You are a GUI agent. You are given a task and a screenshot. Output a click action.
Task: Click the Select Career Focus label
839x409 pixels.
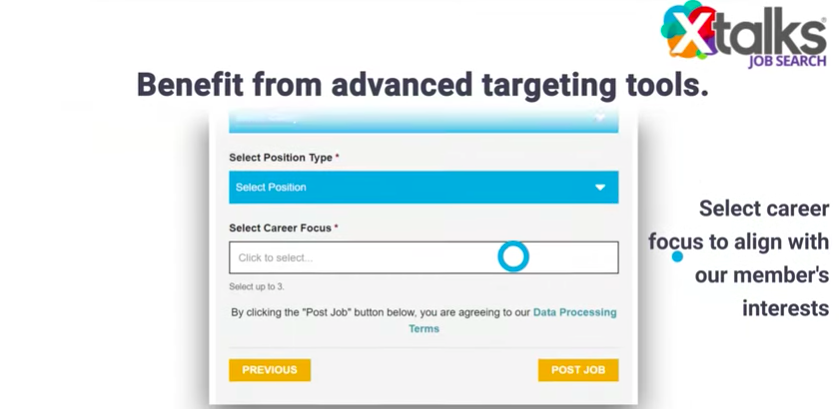point(283,228)
